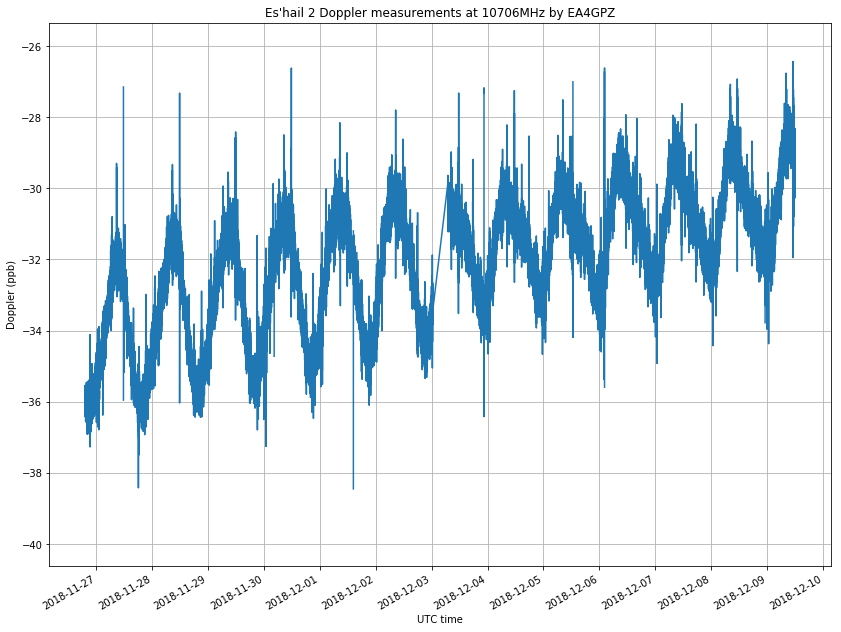Viewport: 841px width, 632px height.
Task: Click the y-axis tick label −38
Action: click(x=32, y=473)
